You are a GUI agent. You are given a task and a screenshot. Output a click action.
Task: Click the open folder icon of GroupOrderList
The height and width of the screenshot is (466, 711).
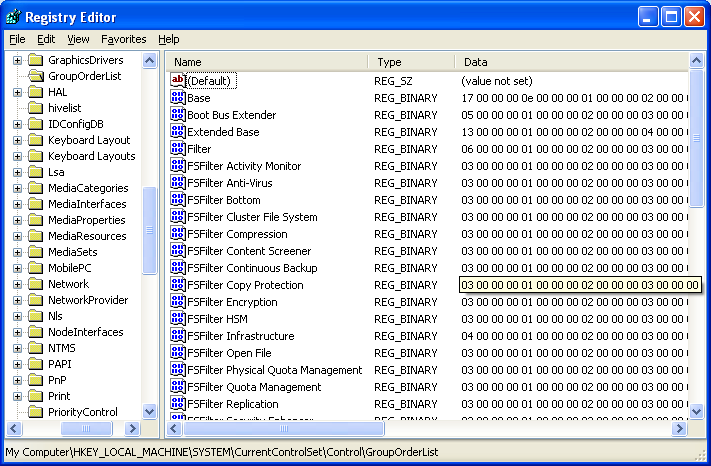pos(36,76)
